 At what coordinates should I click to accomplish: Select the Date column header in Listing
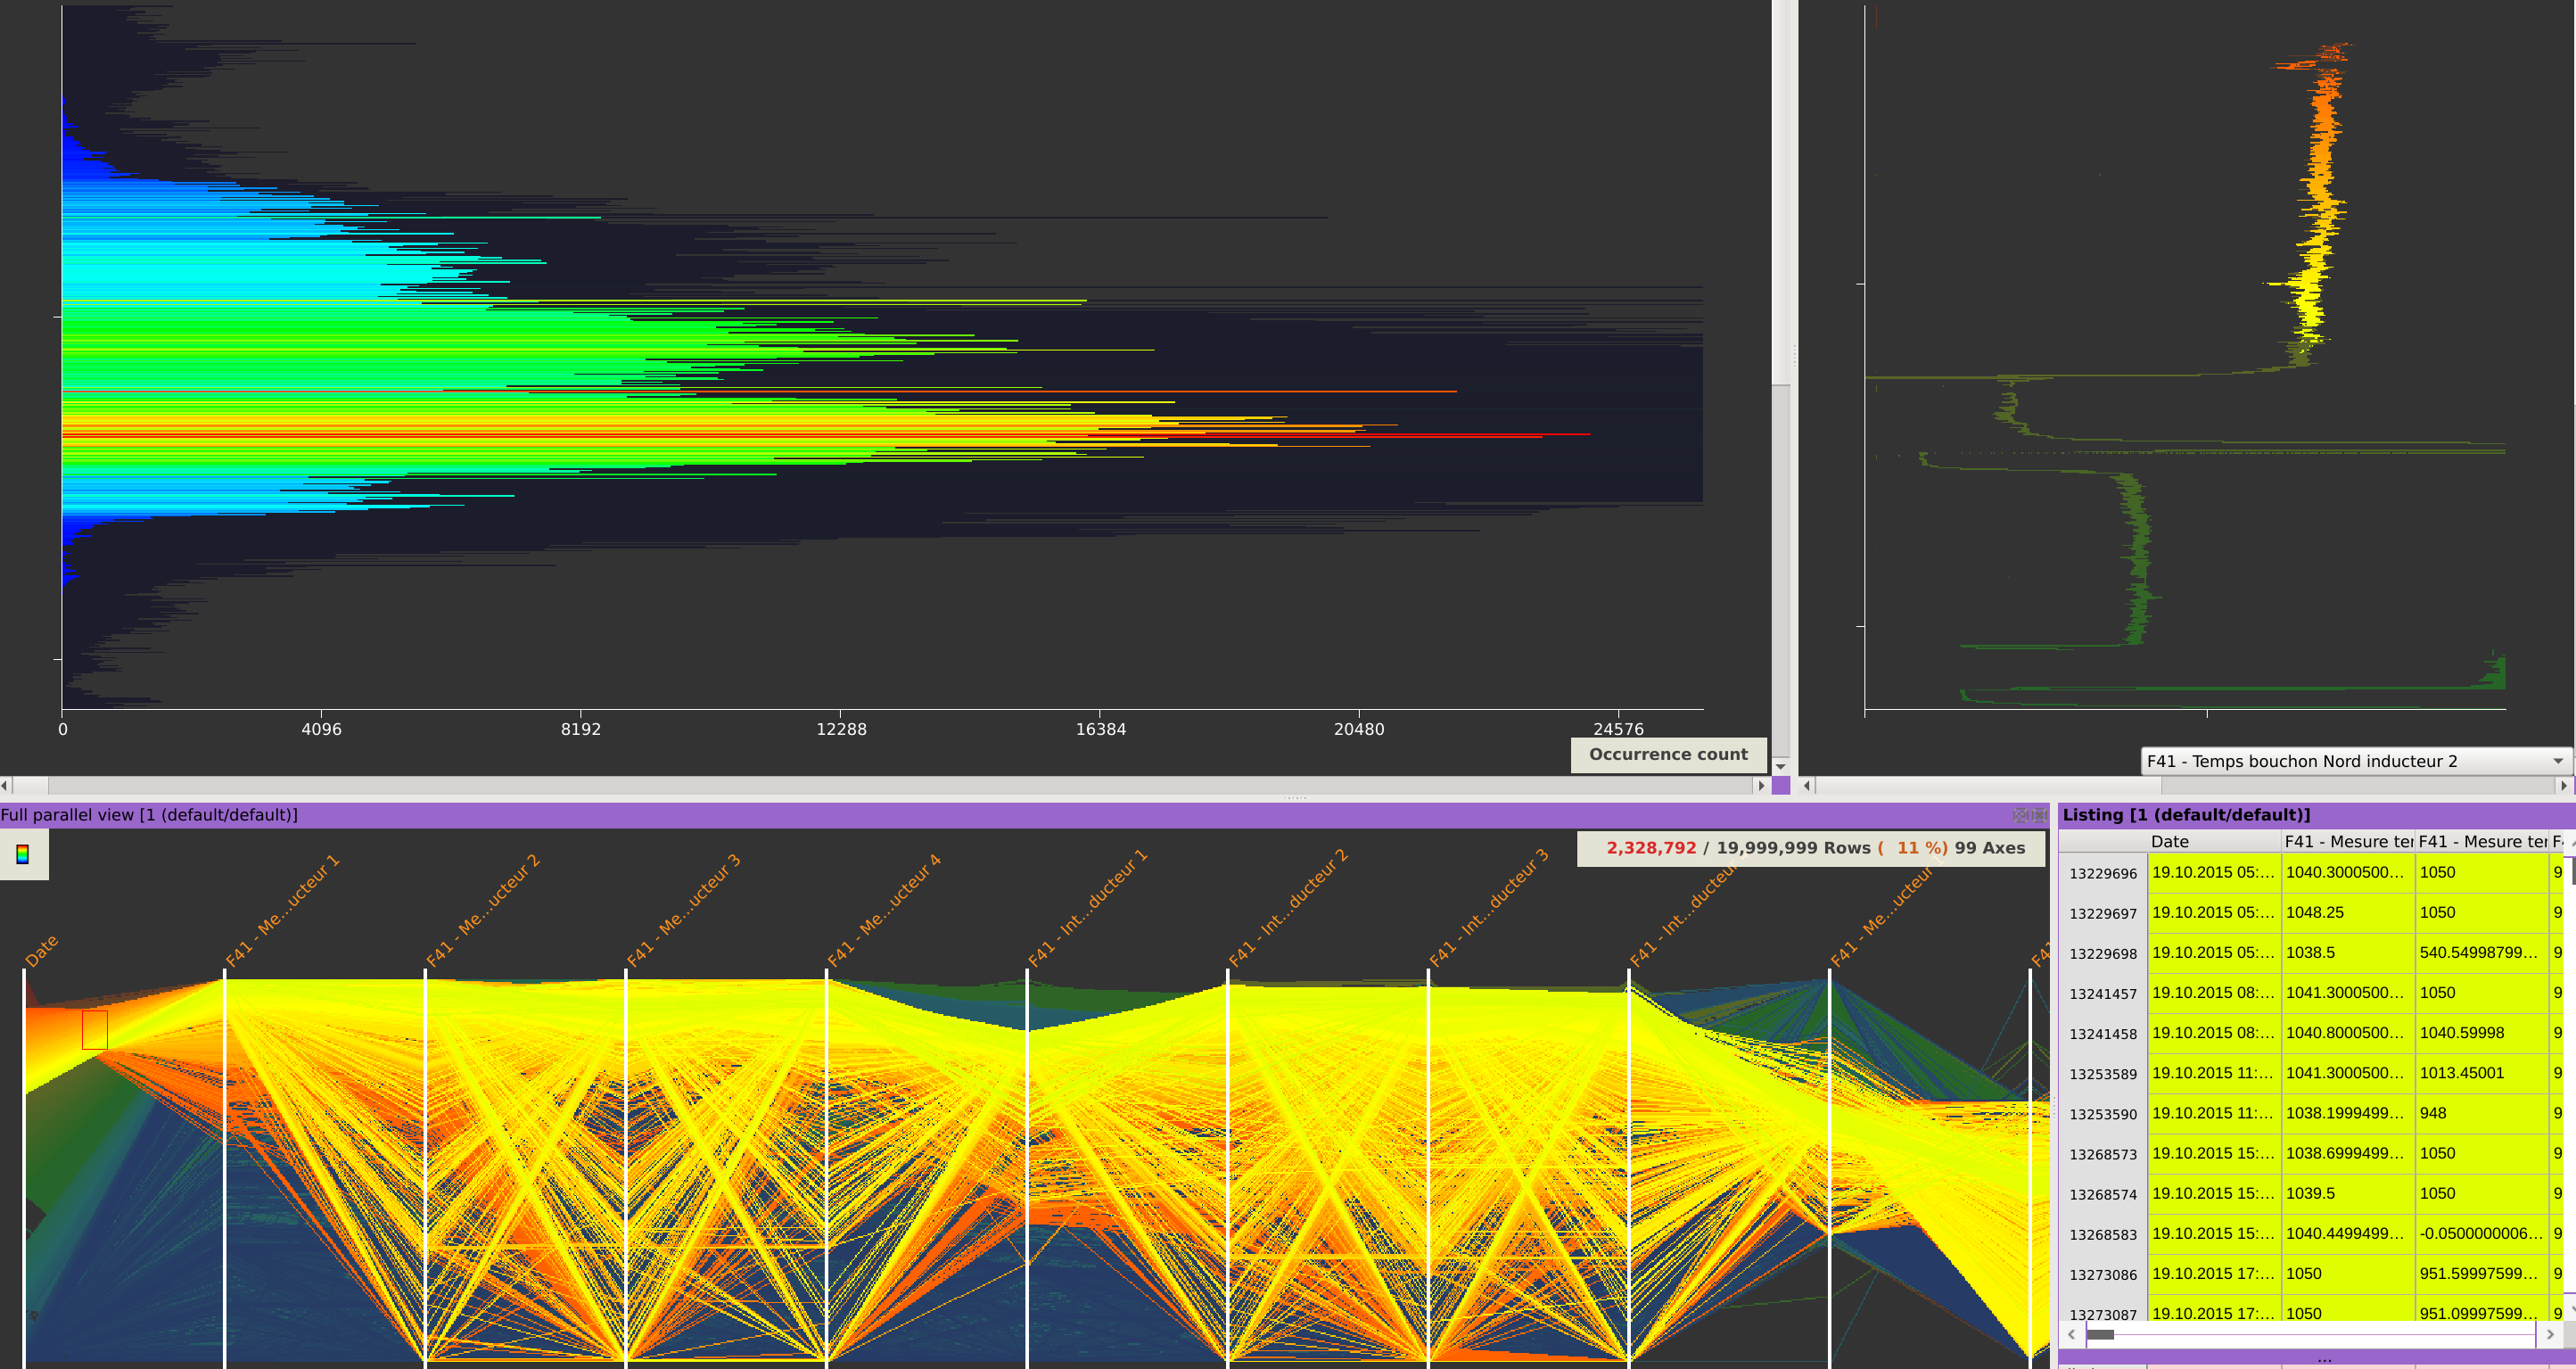(2213, 842)
